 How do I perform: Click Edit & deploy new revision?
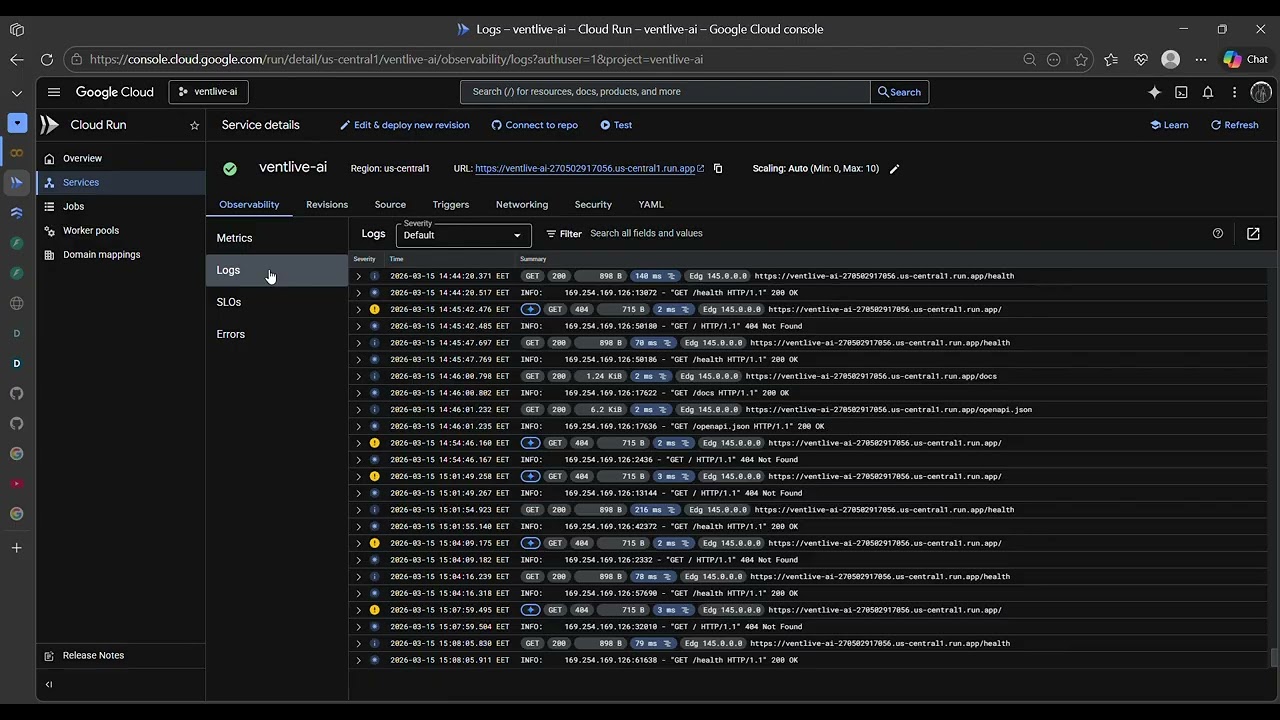(x=404, y=125)
